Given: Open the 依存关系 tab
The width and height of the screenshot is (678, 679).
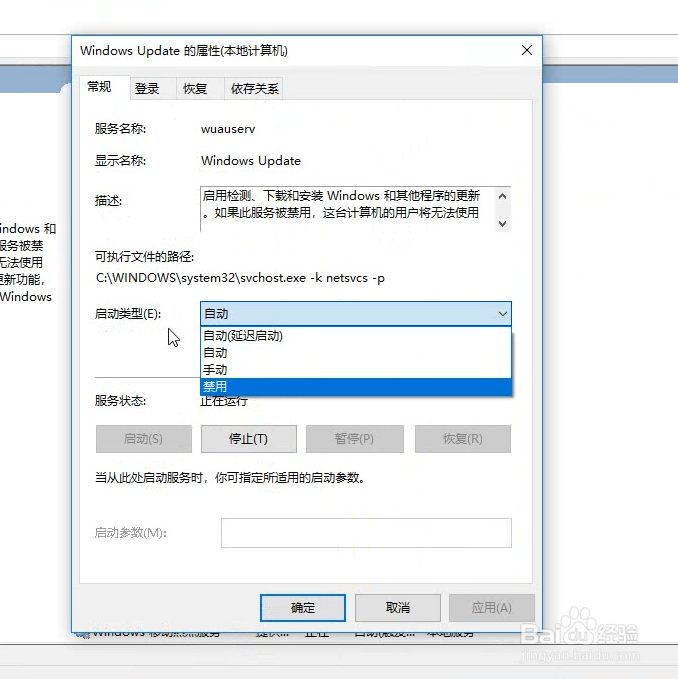Looking at the screenshot, I should point(254,89).
